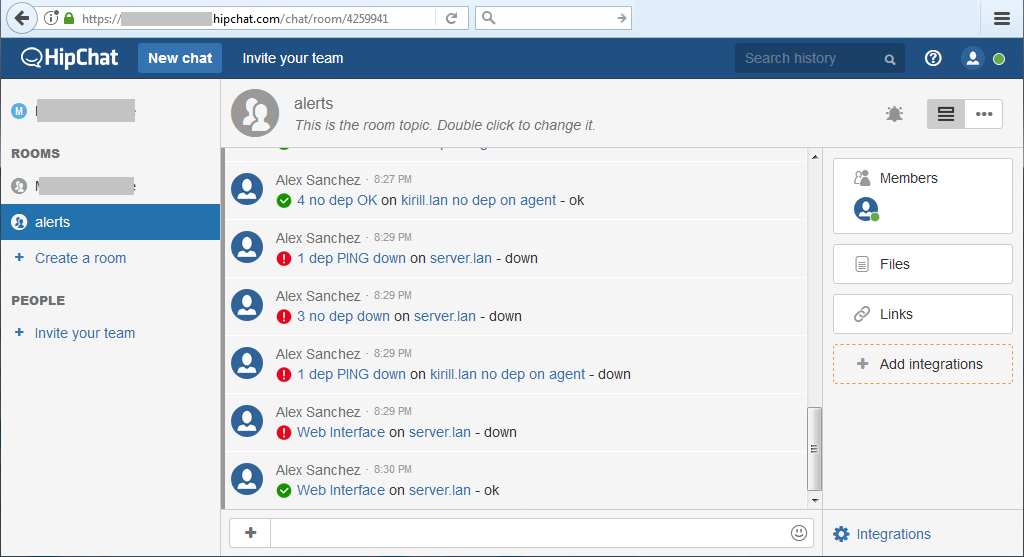Image resolution: width=1024 pixels, height=557 pixels.
Task: Click the green check icon on 4 no dep OK
Action: (x=283, y=200)
